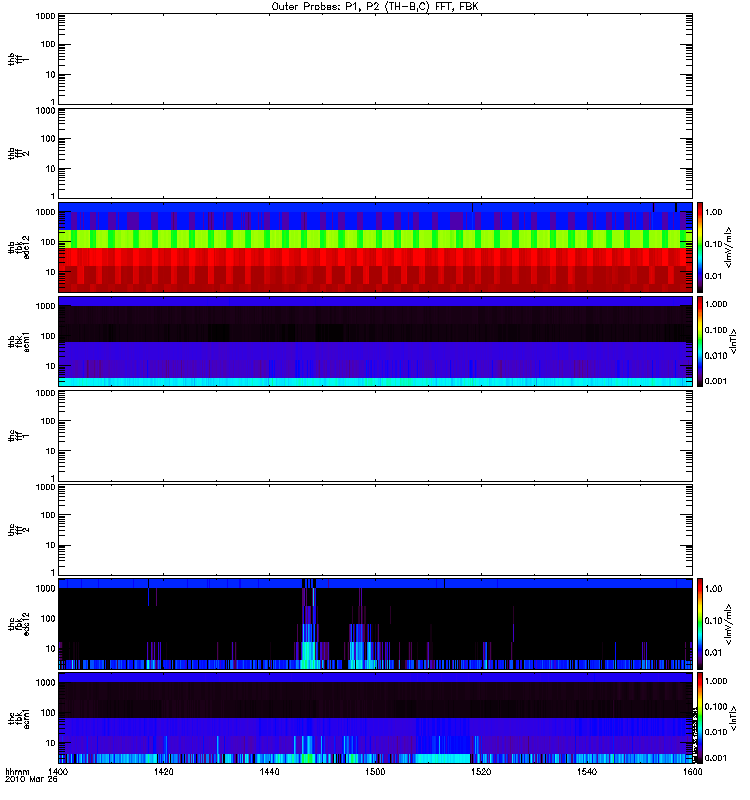Click the 1000 y-axis label of thb fff 1 panel

coord(45,16)
